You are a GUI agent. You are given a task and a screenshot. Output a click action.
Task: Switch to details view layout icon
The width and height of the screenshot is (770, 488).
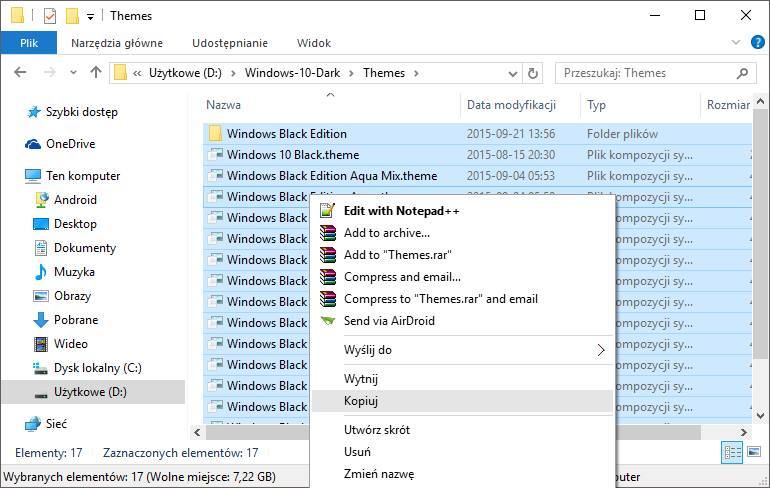click(x=732, y=452)
